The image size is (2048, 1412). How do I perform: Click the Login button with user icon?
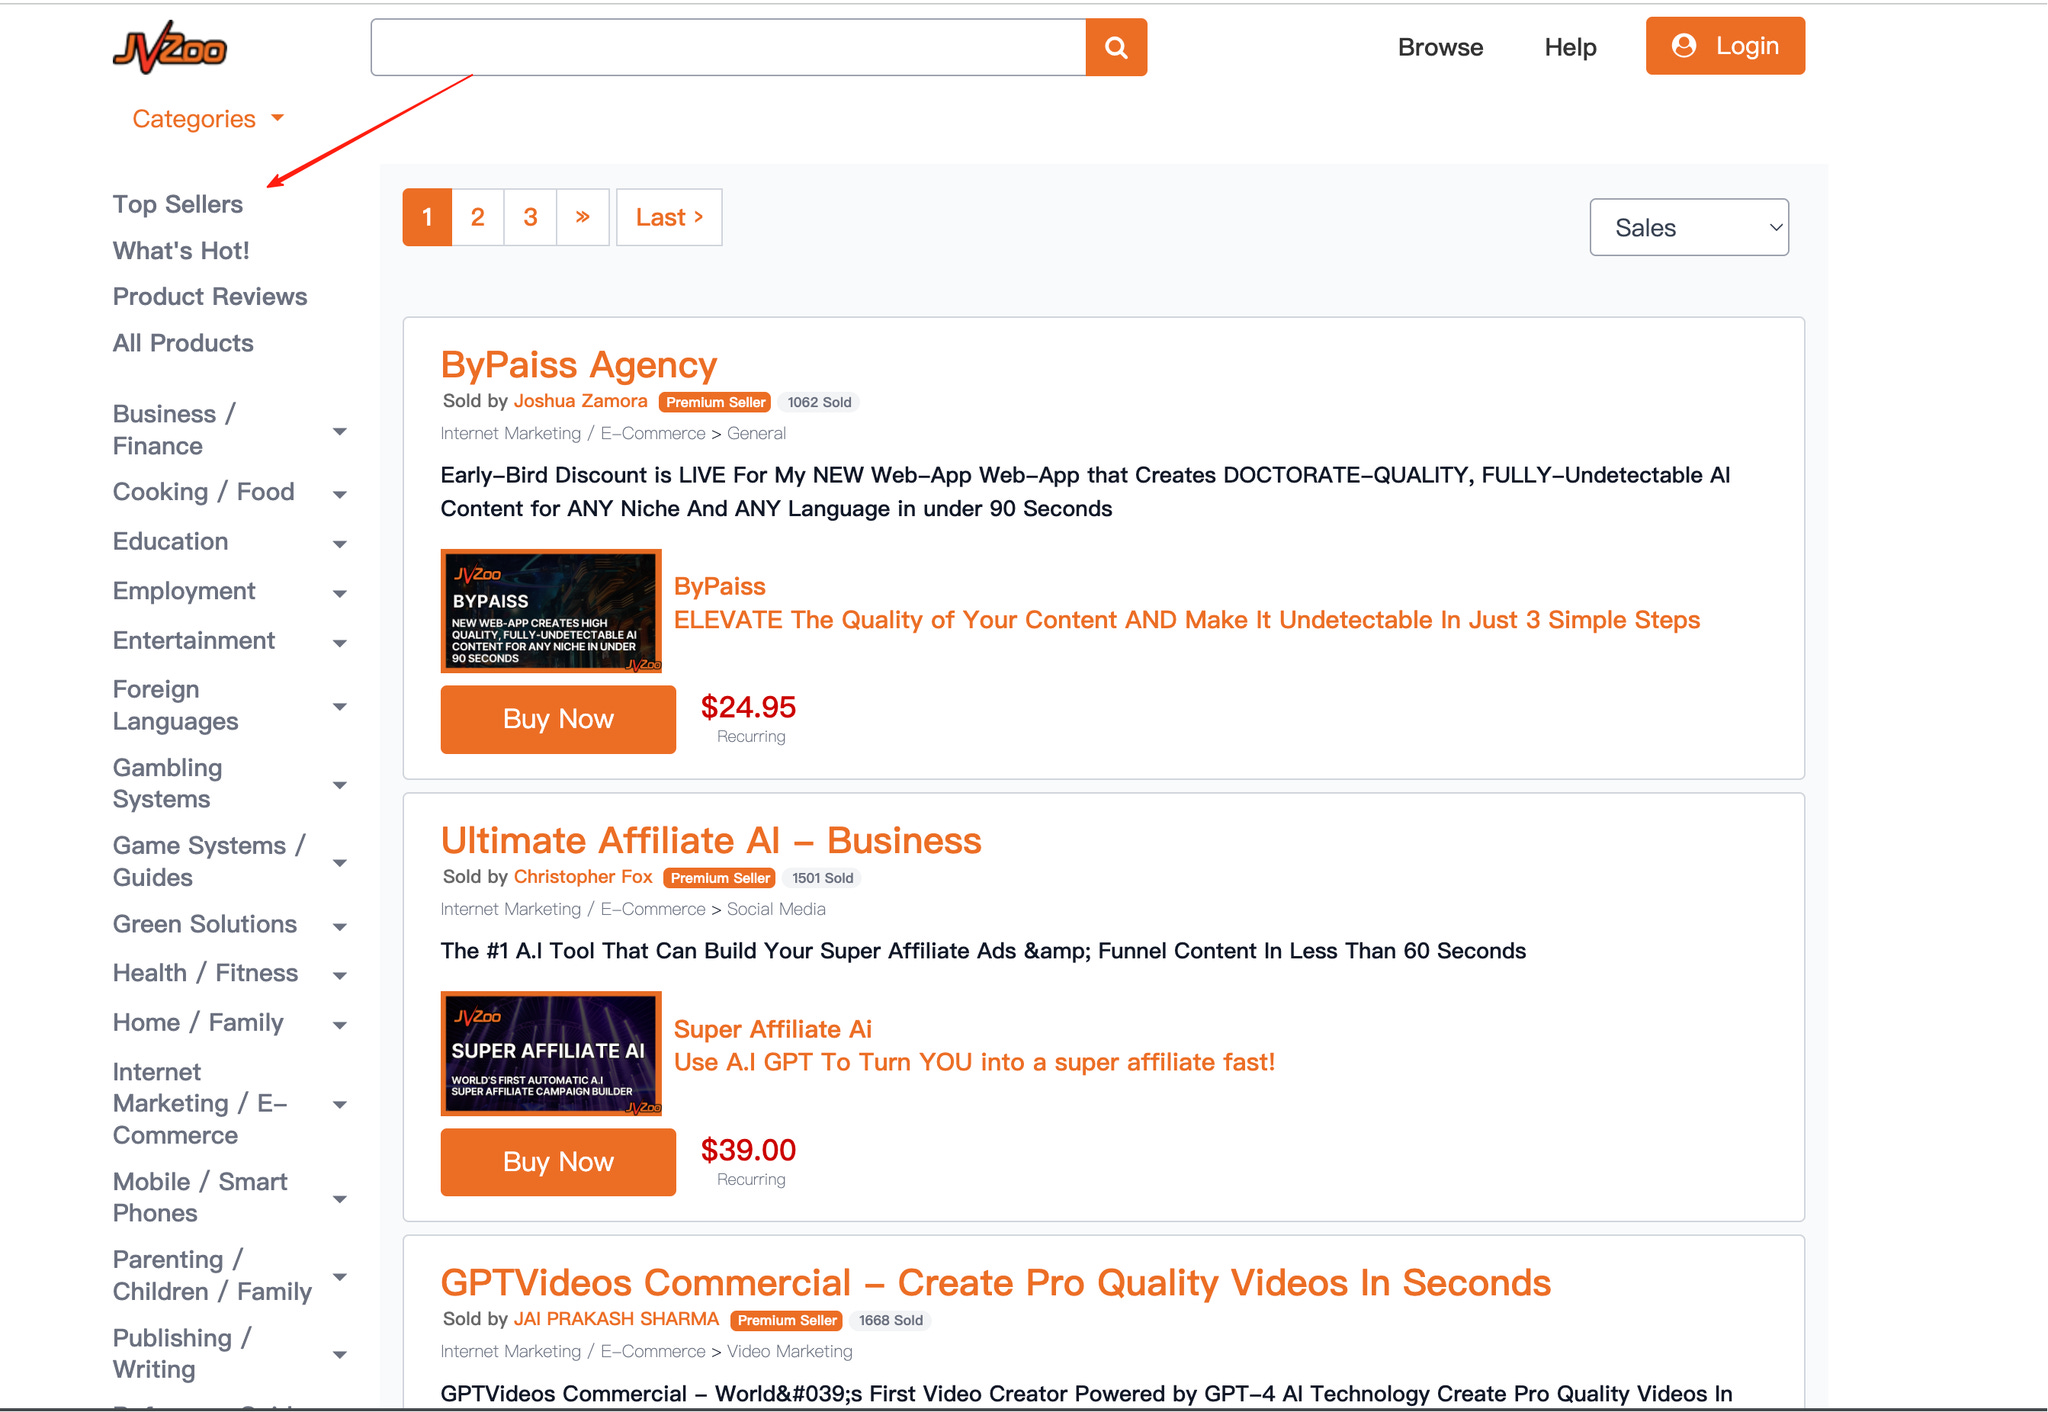coord(1725,46)
